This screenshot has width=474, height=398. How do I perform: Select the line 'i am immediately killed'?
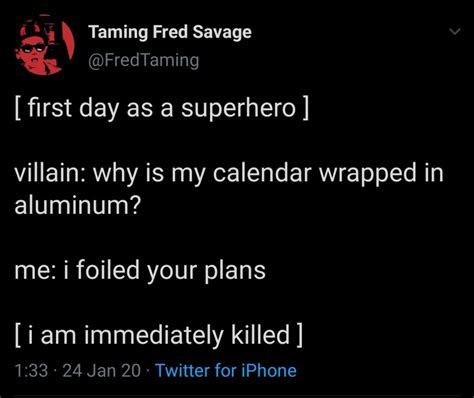coord(159,335)
